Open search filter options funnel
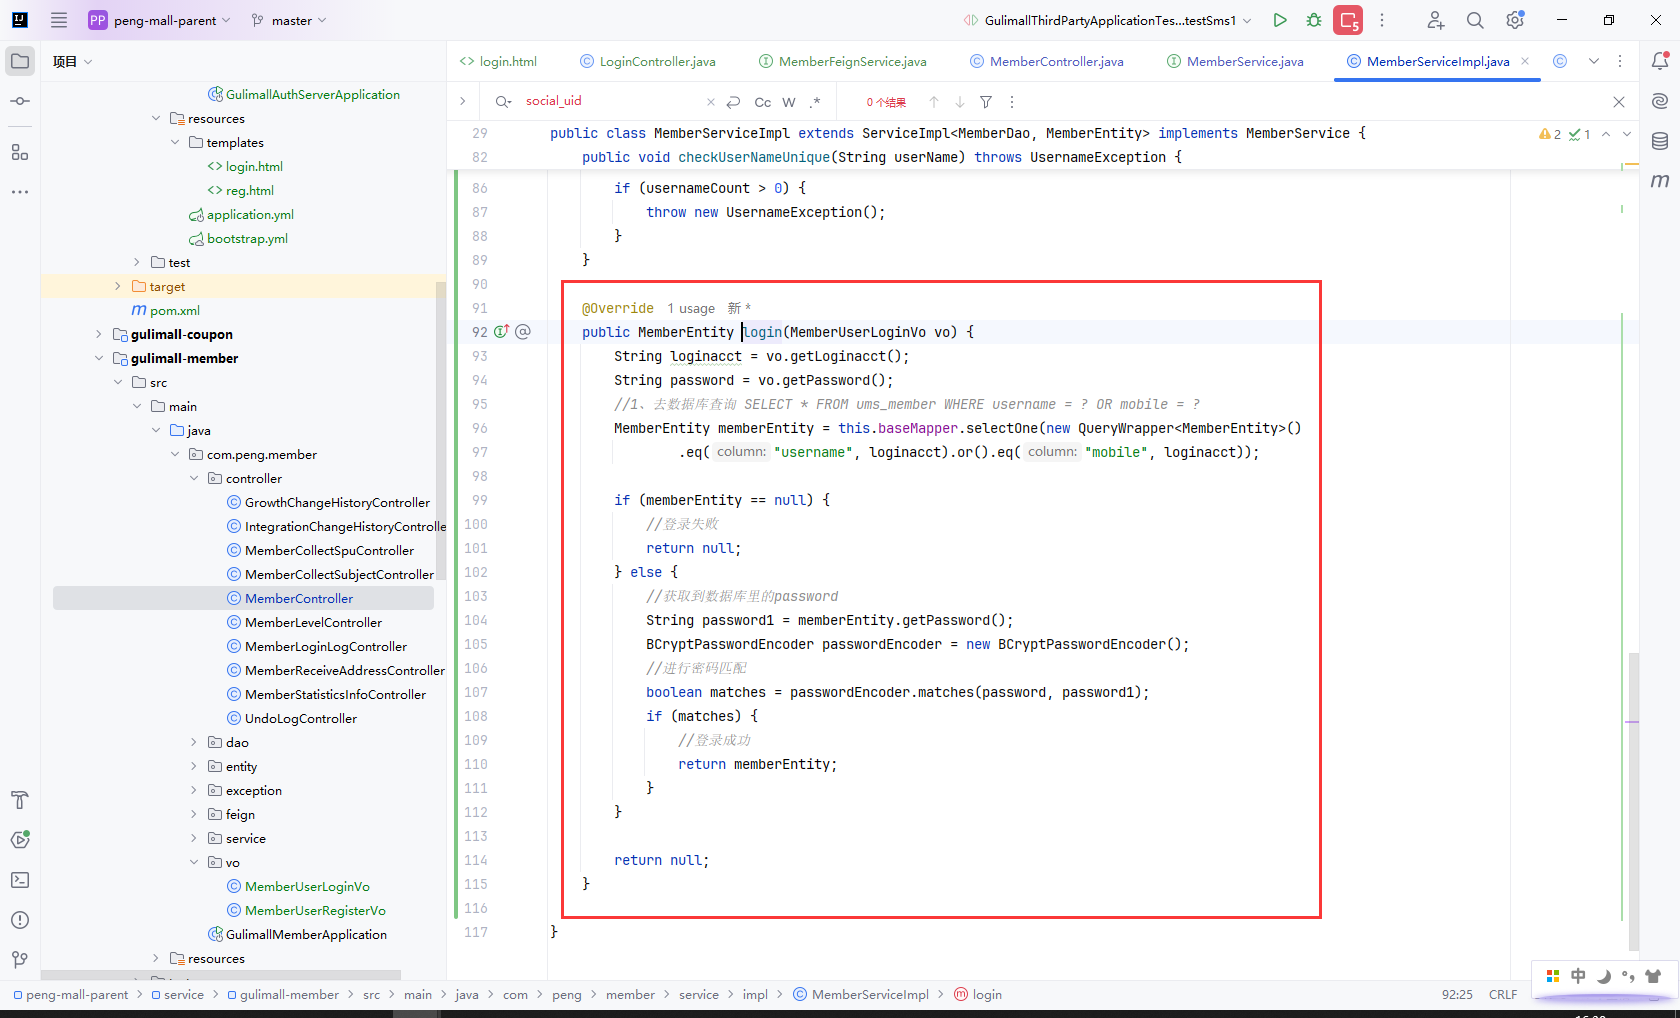Screen dimensions: 1680x1018 [986, 102]
